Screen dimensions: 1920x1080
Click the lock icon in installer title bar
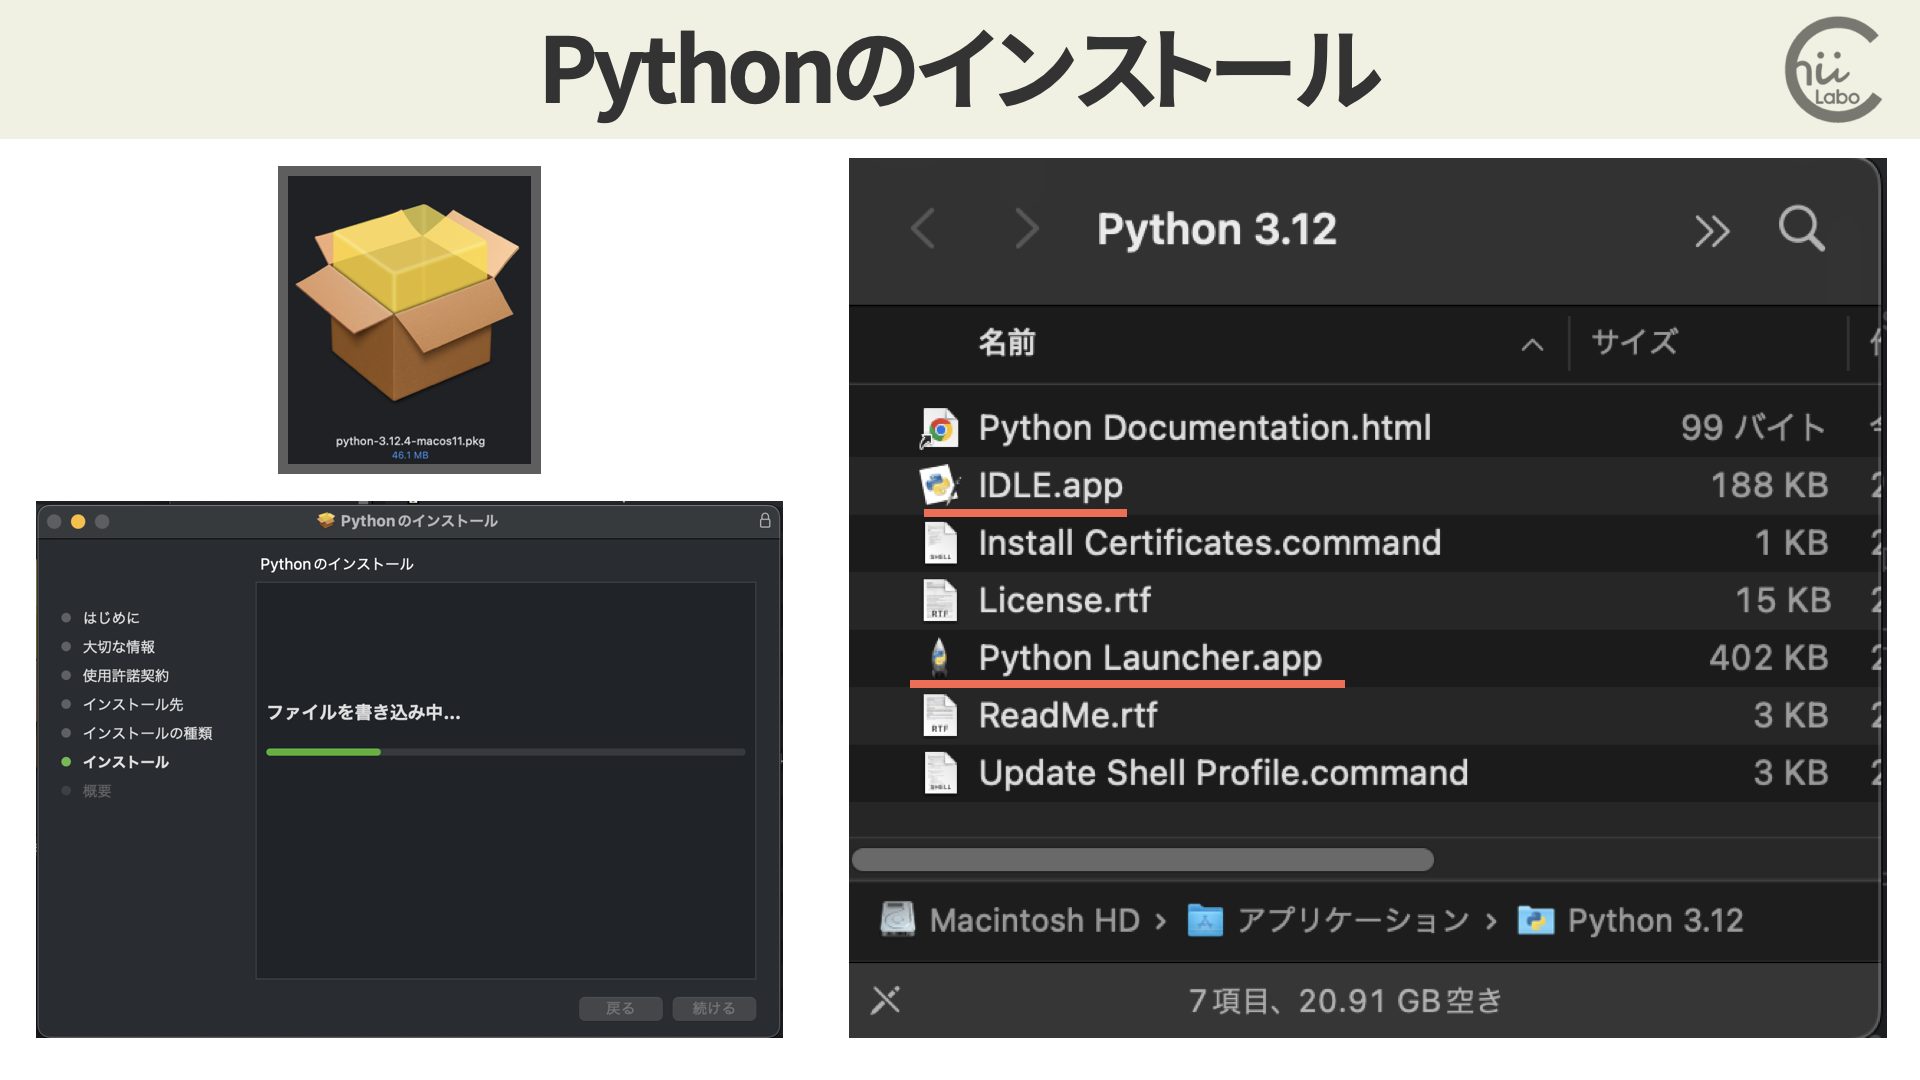pyautogui.click(x=765, y=521)
